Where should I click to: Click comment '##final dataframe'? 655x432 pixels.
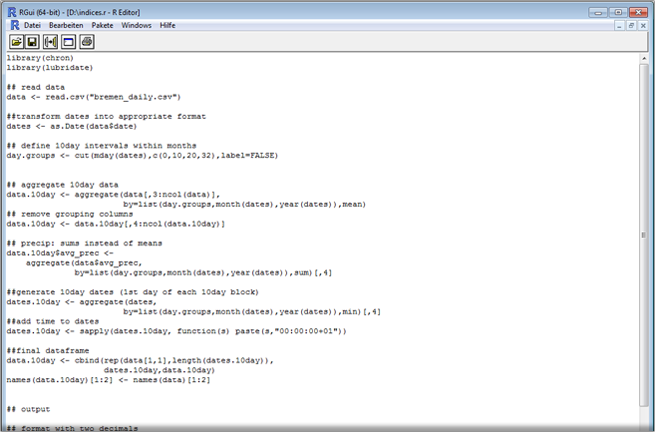point(48,351)
